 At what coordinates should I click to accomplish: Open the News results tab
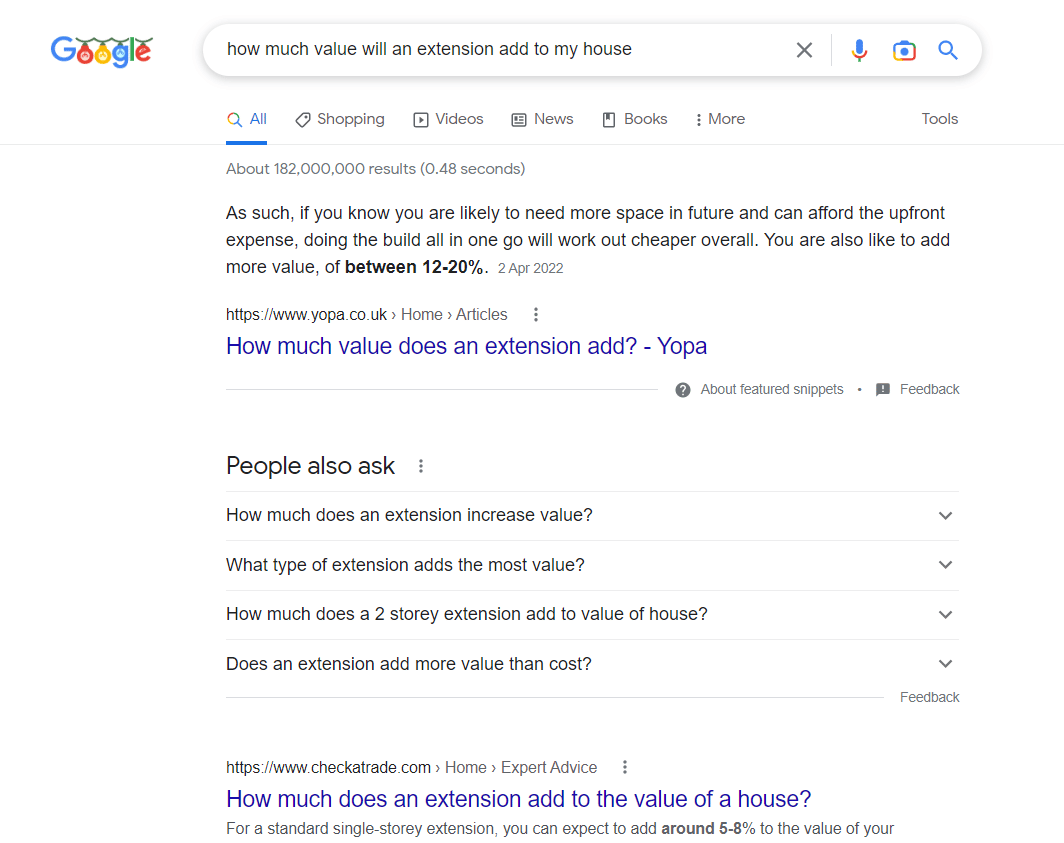[x=542, y=119]
